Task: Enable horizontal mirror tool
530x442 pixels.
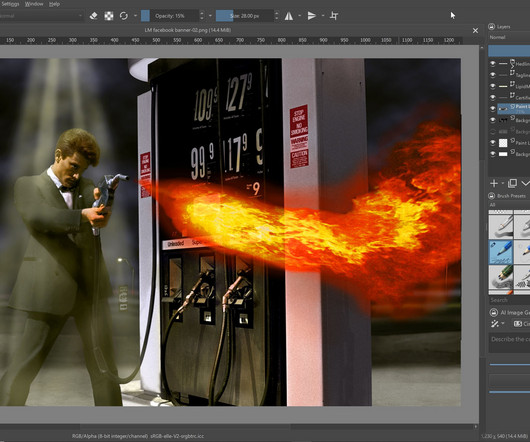Action: [289, 16]
